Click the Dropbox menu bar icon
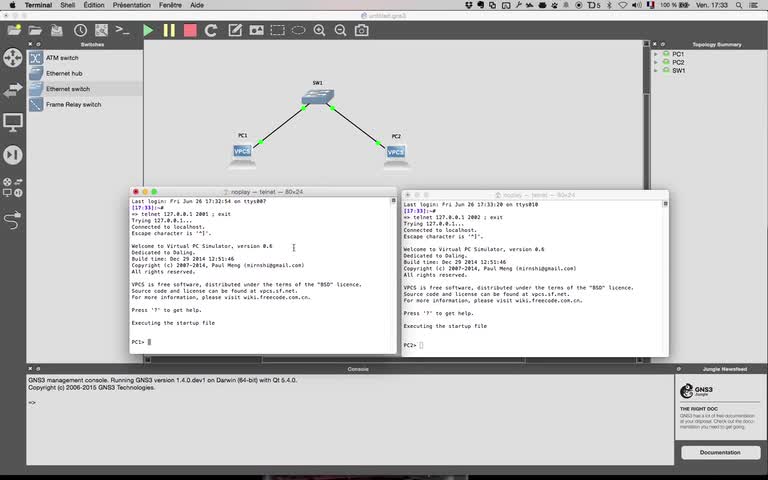The image size is (768, 480). (x=469, y=5)
